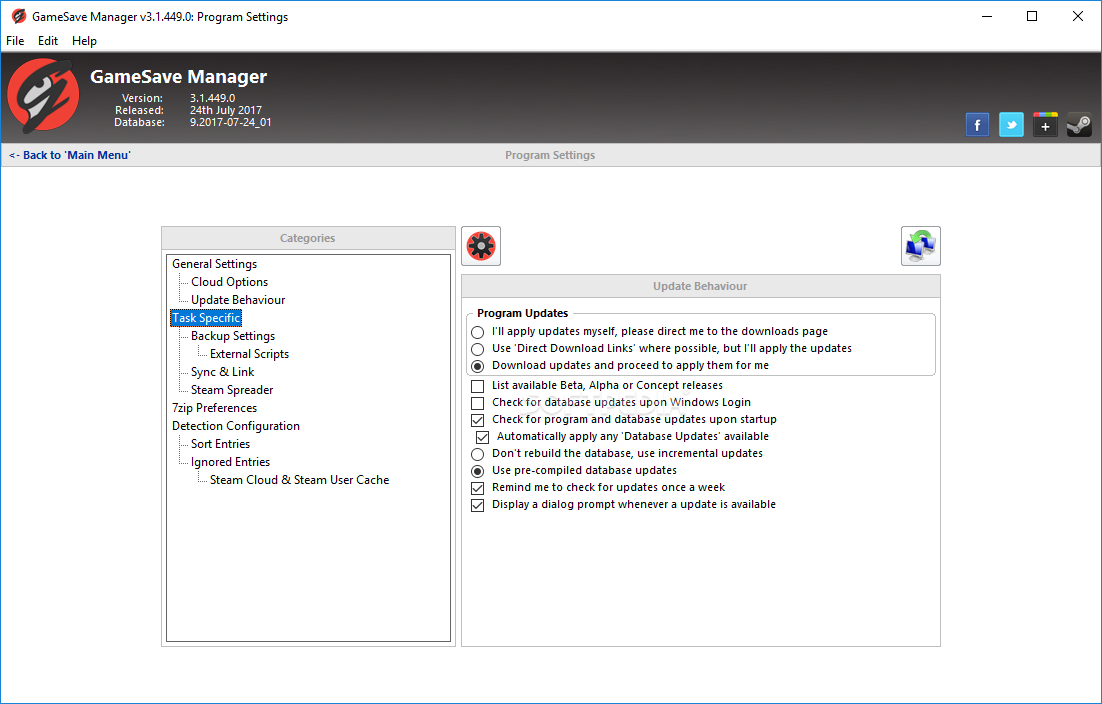1102x704 pixels.
Task: Click the GameSave Manager logo in header
Action: (44, 96)
